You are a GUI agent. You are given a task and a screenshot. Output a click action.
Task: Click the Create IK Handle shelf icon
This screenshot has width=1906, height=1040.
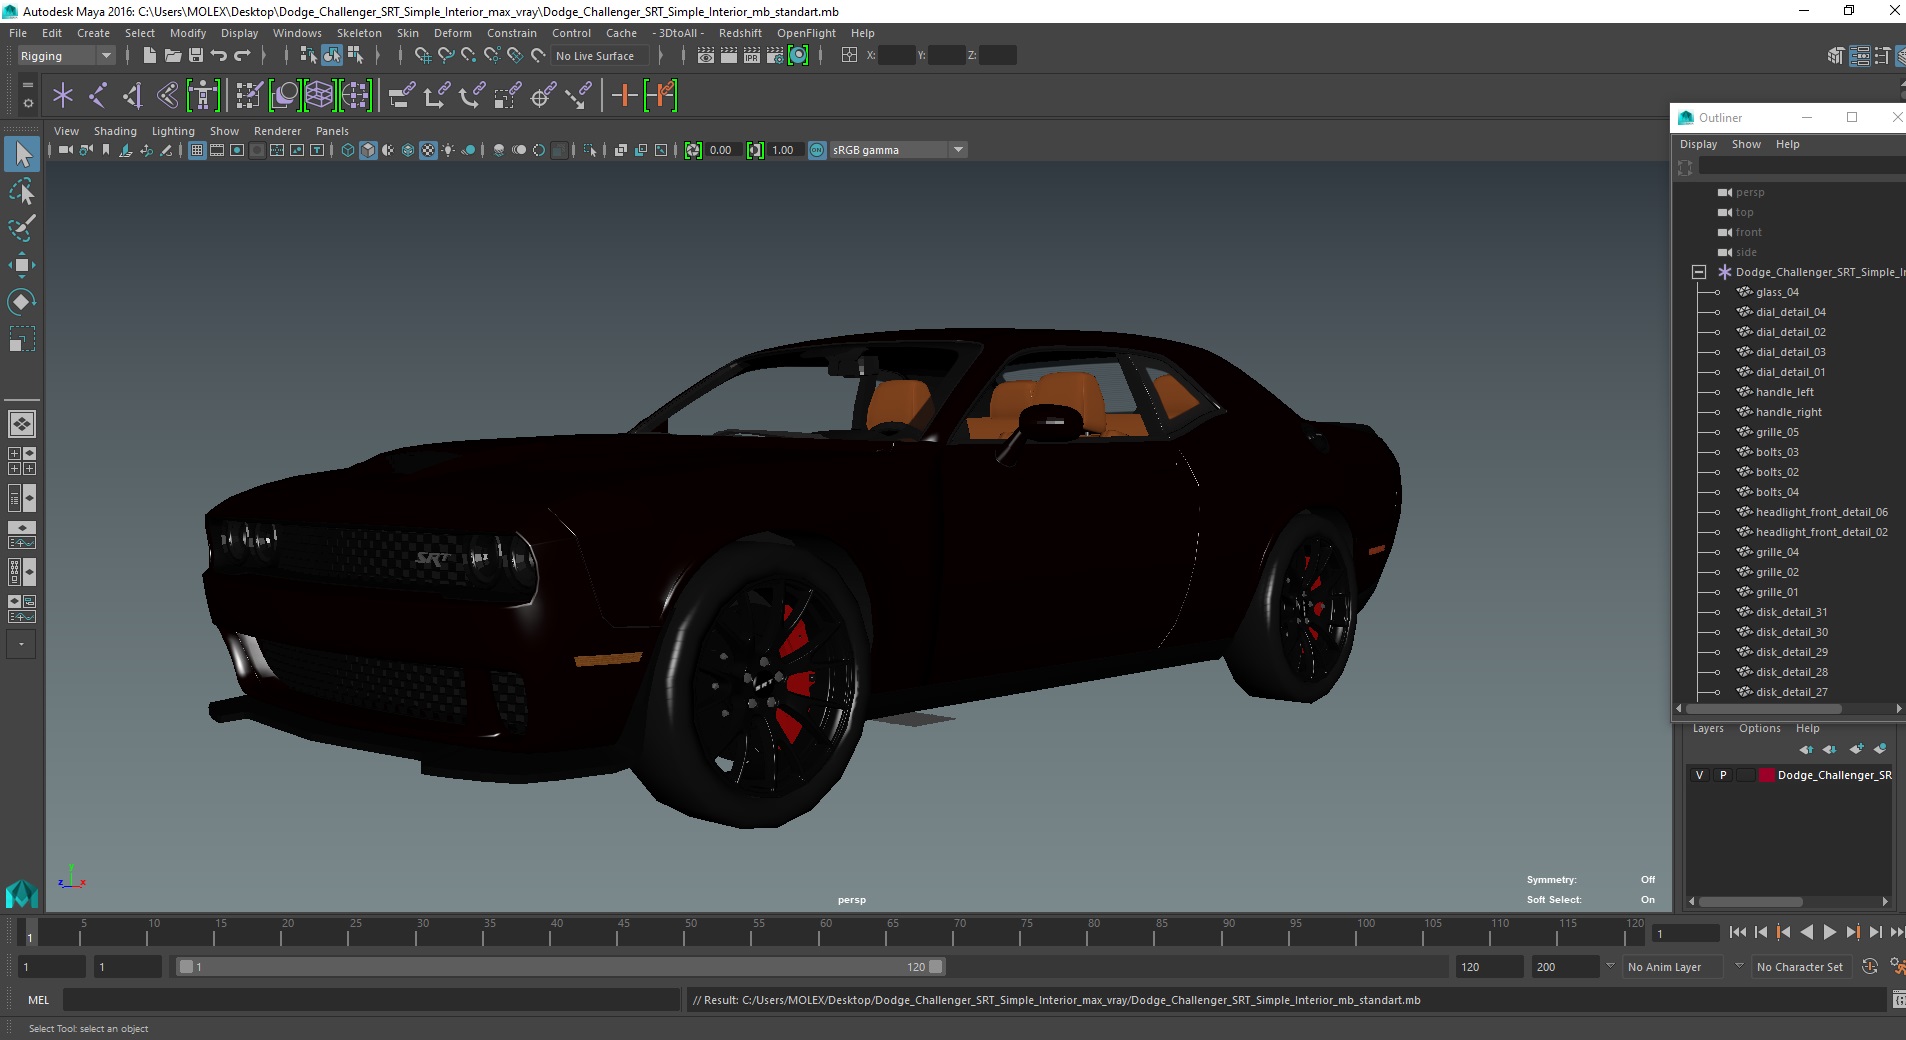pos(132,95)
